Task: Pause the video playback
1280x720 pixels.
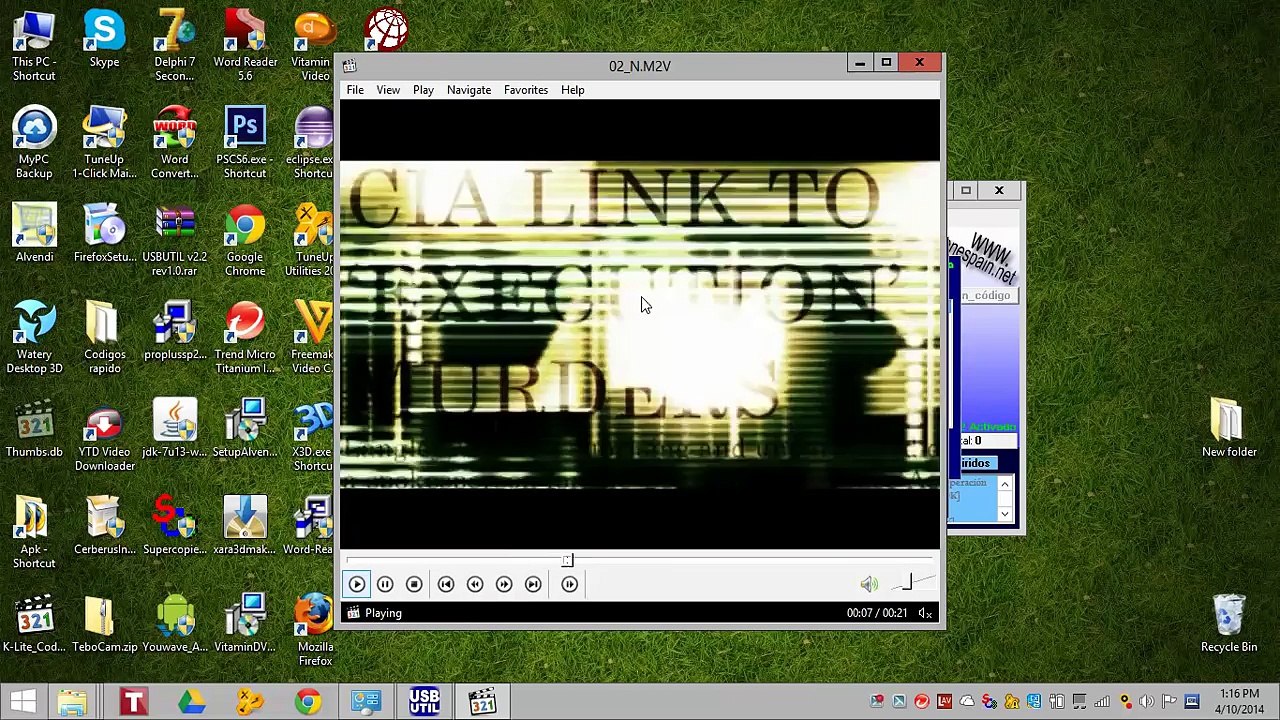Action: [x=385, y=584]
